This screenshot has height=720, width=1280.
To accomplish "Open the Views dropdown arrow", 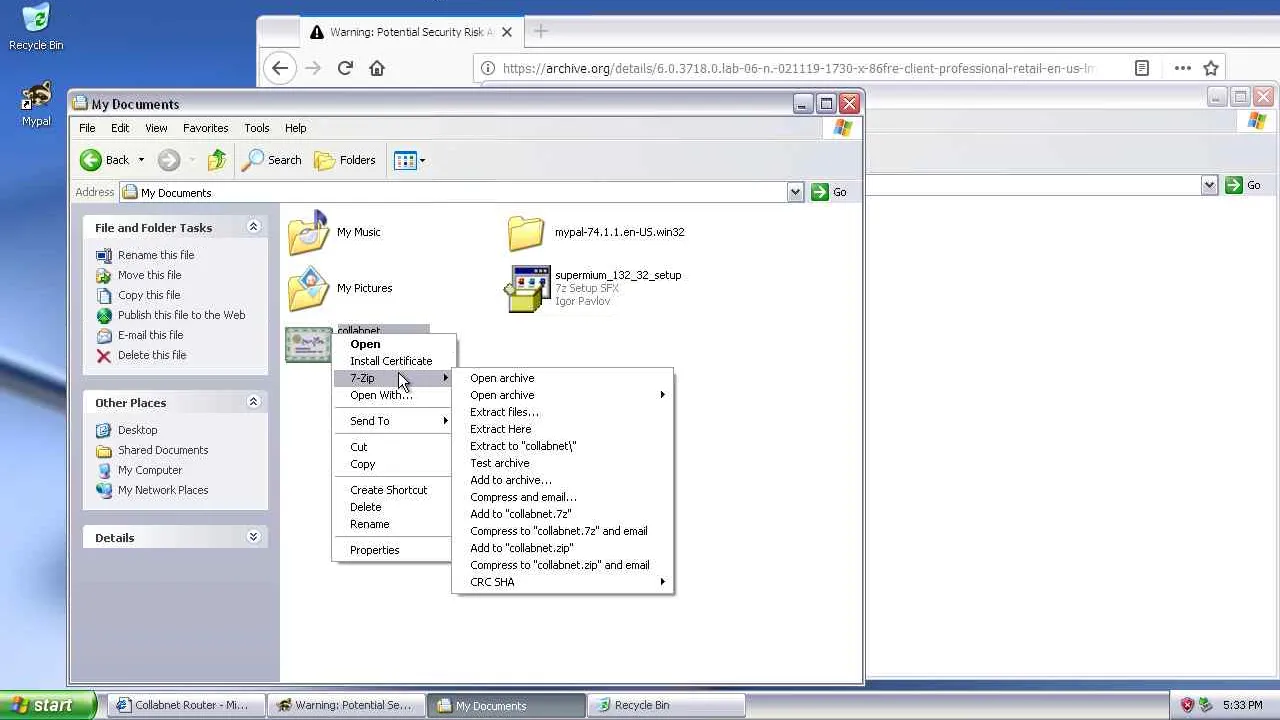I will point(422,160).
